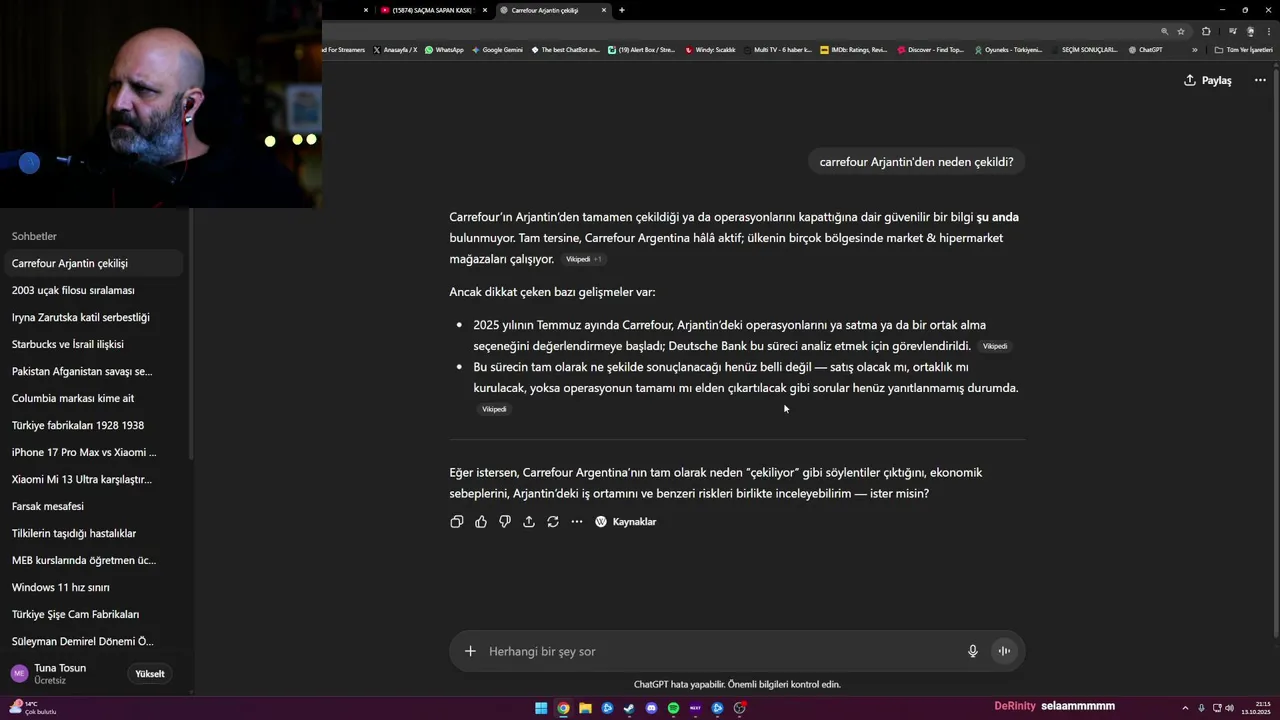Click the user message 'carrefour Arjantin'den neden çekildi?'

click(916, 162)
